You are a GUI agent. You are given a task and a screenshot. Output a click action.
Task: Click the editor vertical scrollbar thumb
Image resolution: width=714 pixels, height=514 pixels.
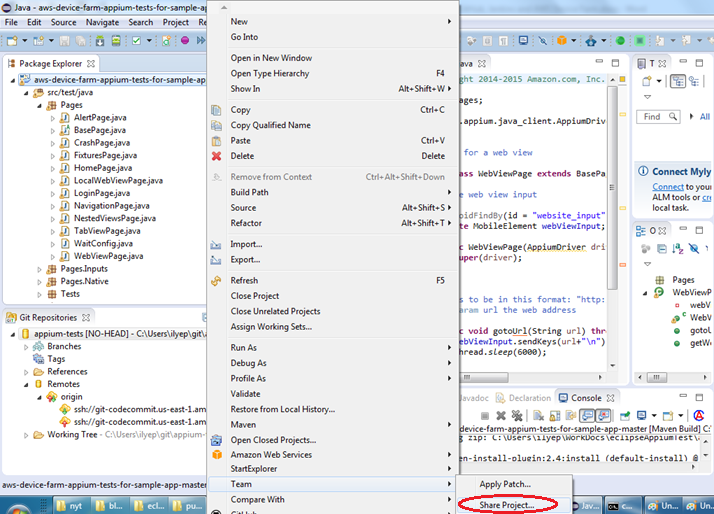pos(612,187)
